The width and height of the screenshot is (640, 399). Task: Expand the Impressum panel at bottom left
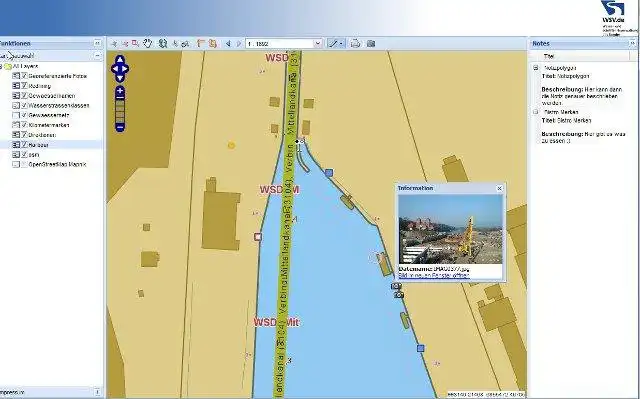point(97,392)
